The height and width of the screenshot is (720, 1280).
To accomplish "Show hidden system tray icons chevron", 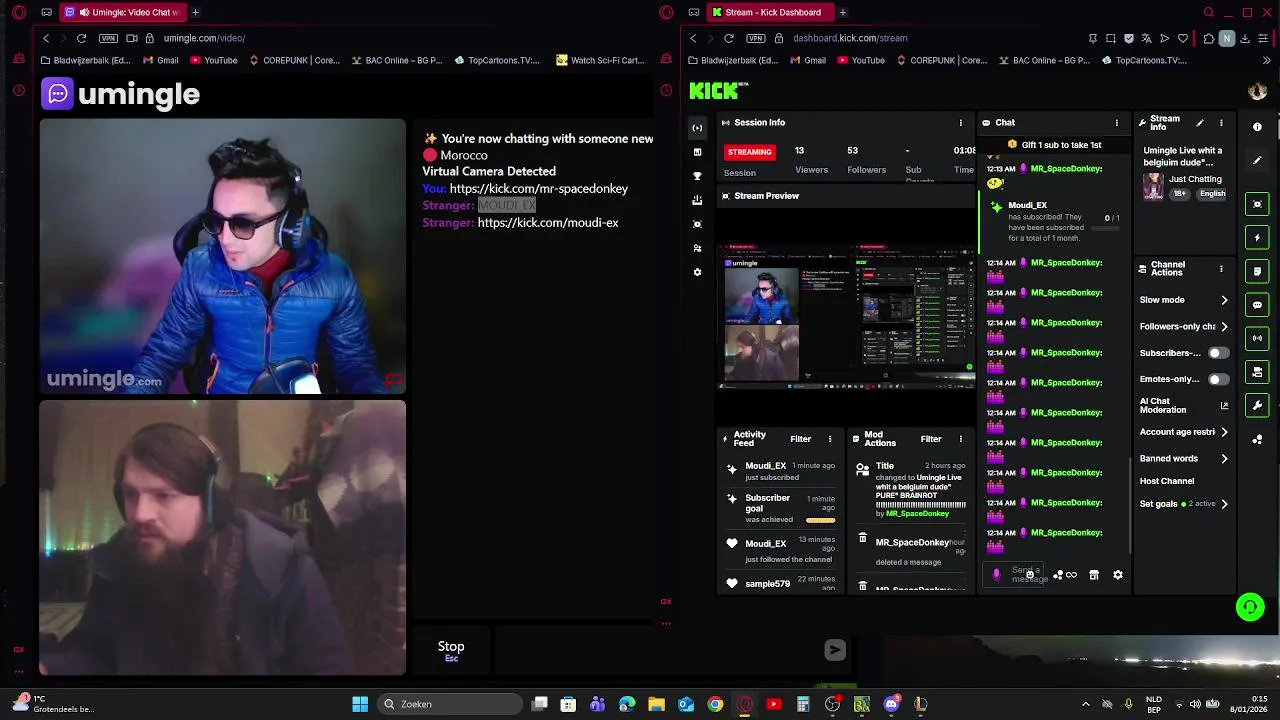I will (1086, 704).
